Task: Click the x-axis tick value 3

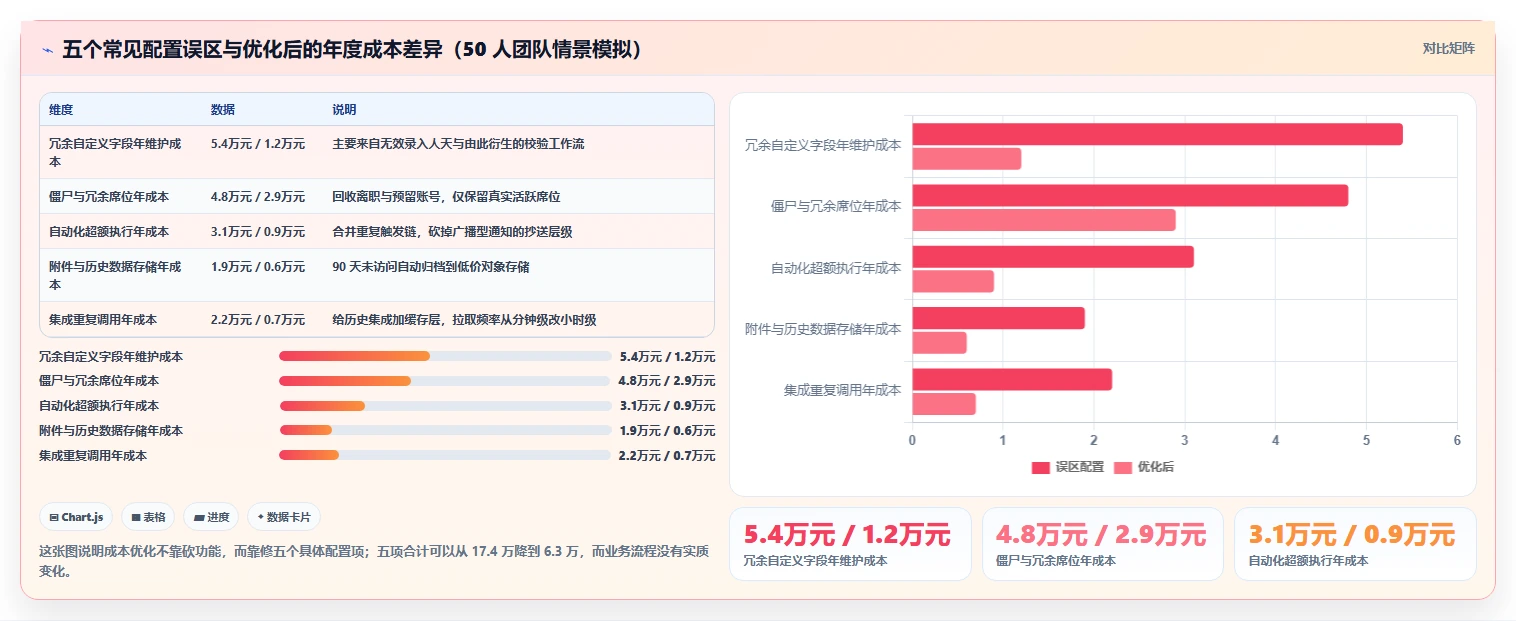Action: pyautogui.click(x=1185, y=440)
